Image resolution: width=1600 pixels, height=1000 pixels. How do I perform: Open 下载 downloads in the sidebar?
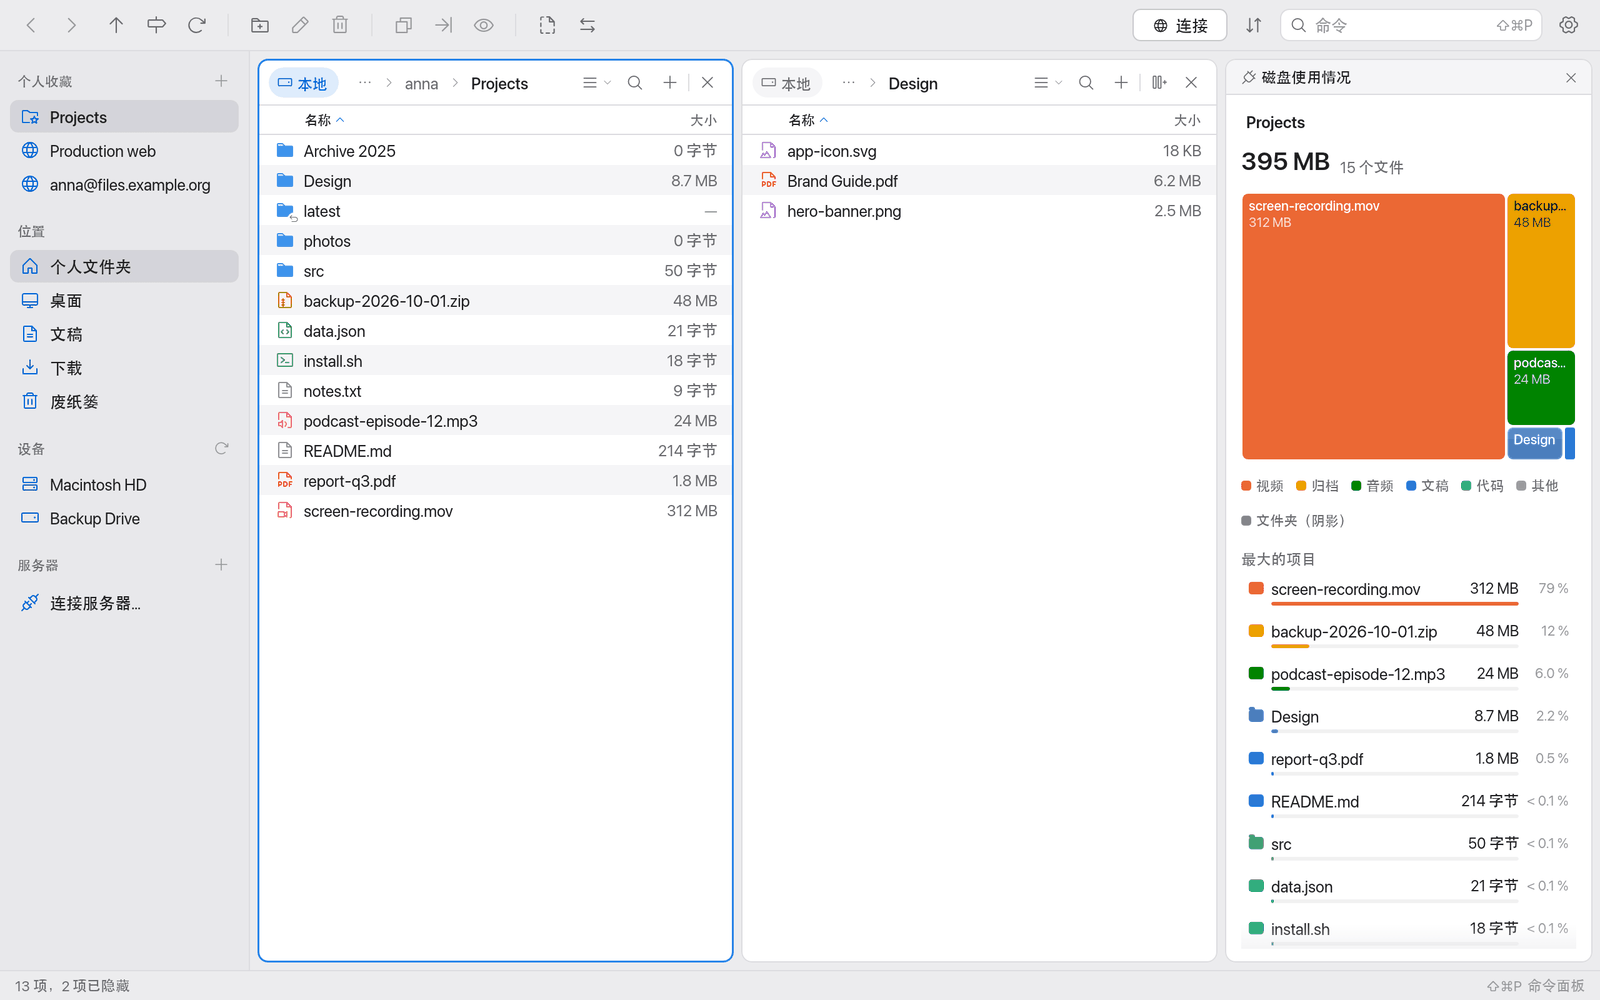124,368
